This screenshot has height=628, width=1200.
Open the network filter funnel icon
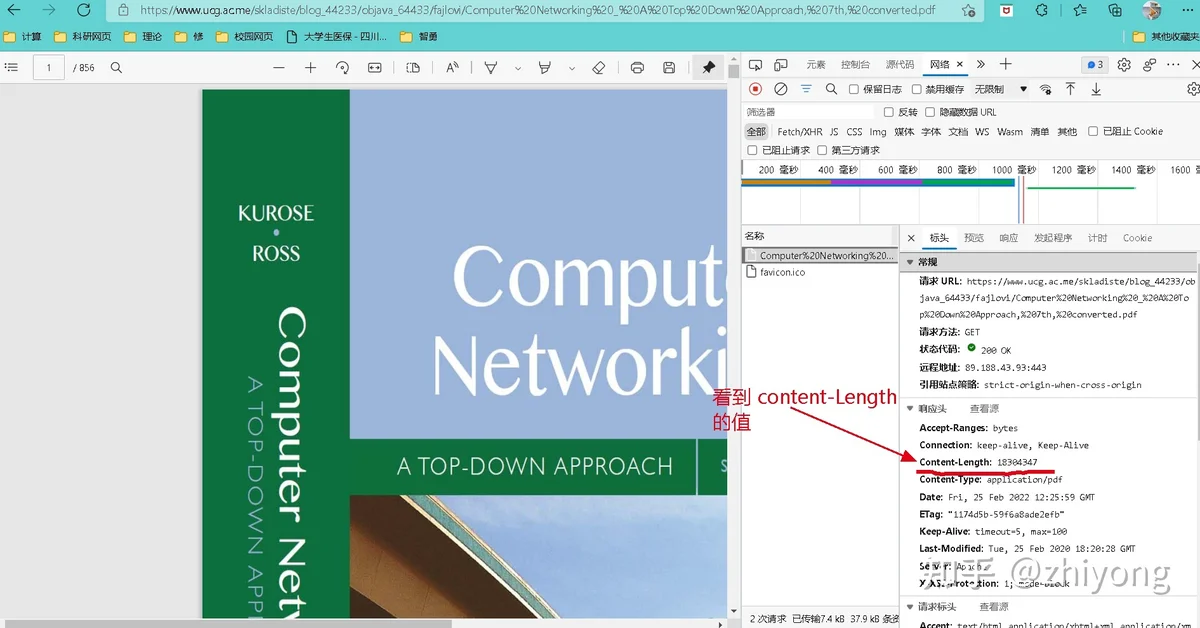[x=806, y=89]
